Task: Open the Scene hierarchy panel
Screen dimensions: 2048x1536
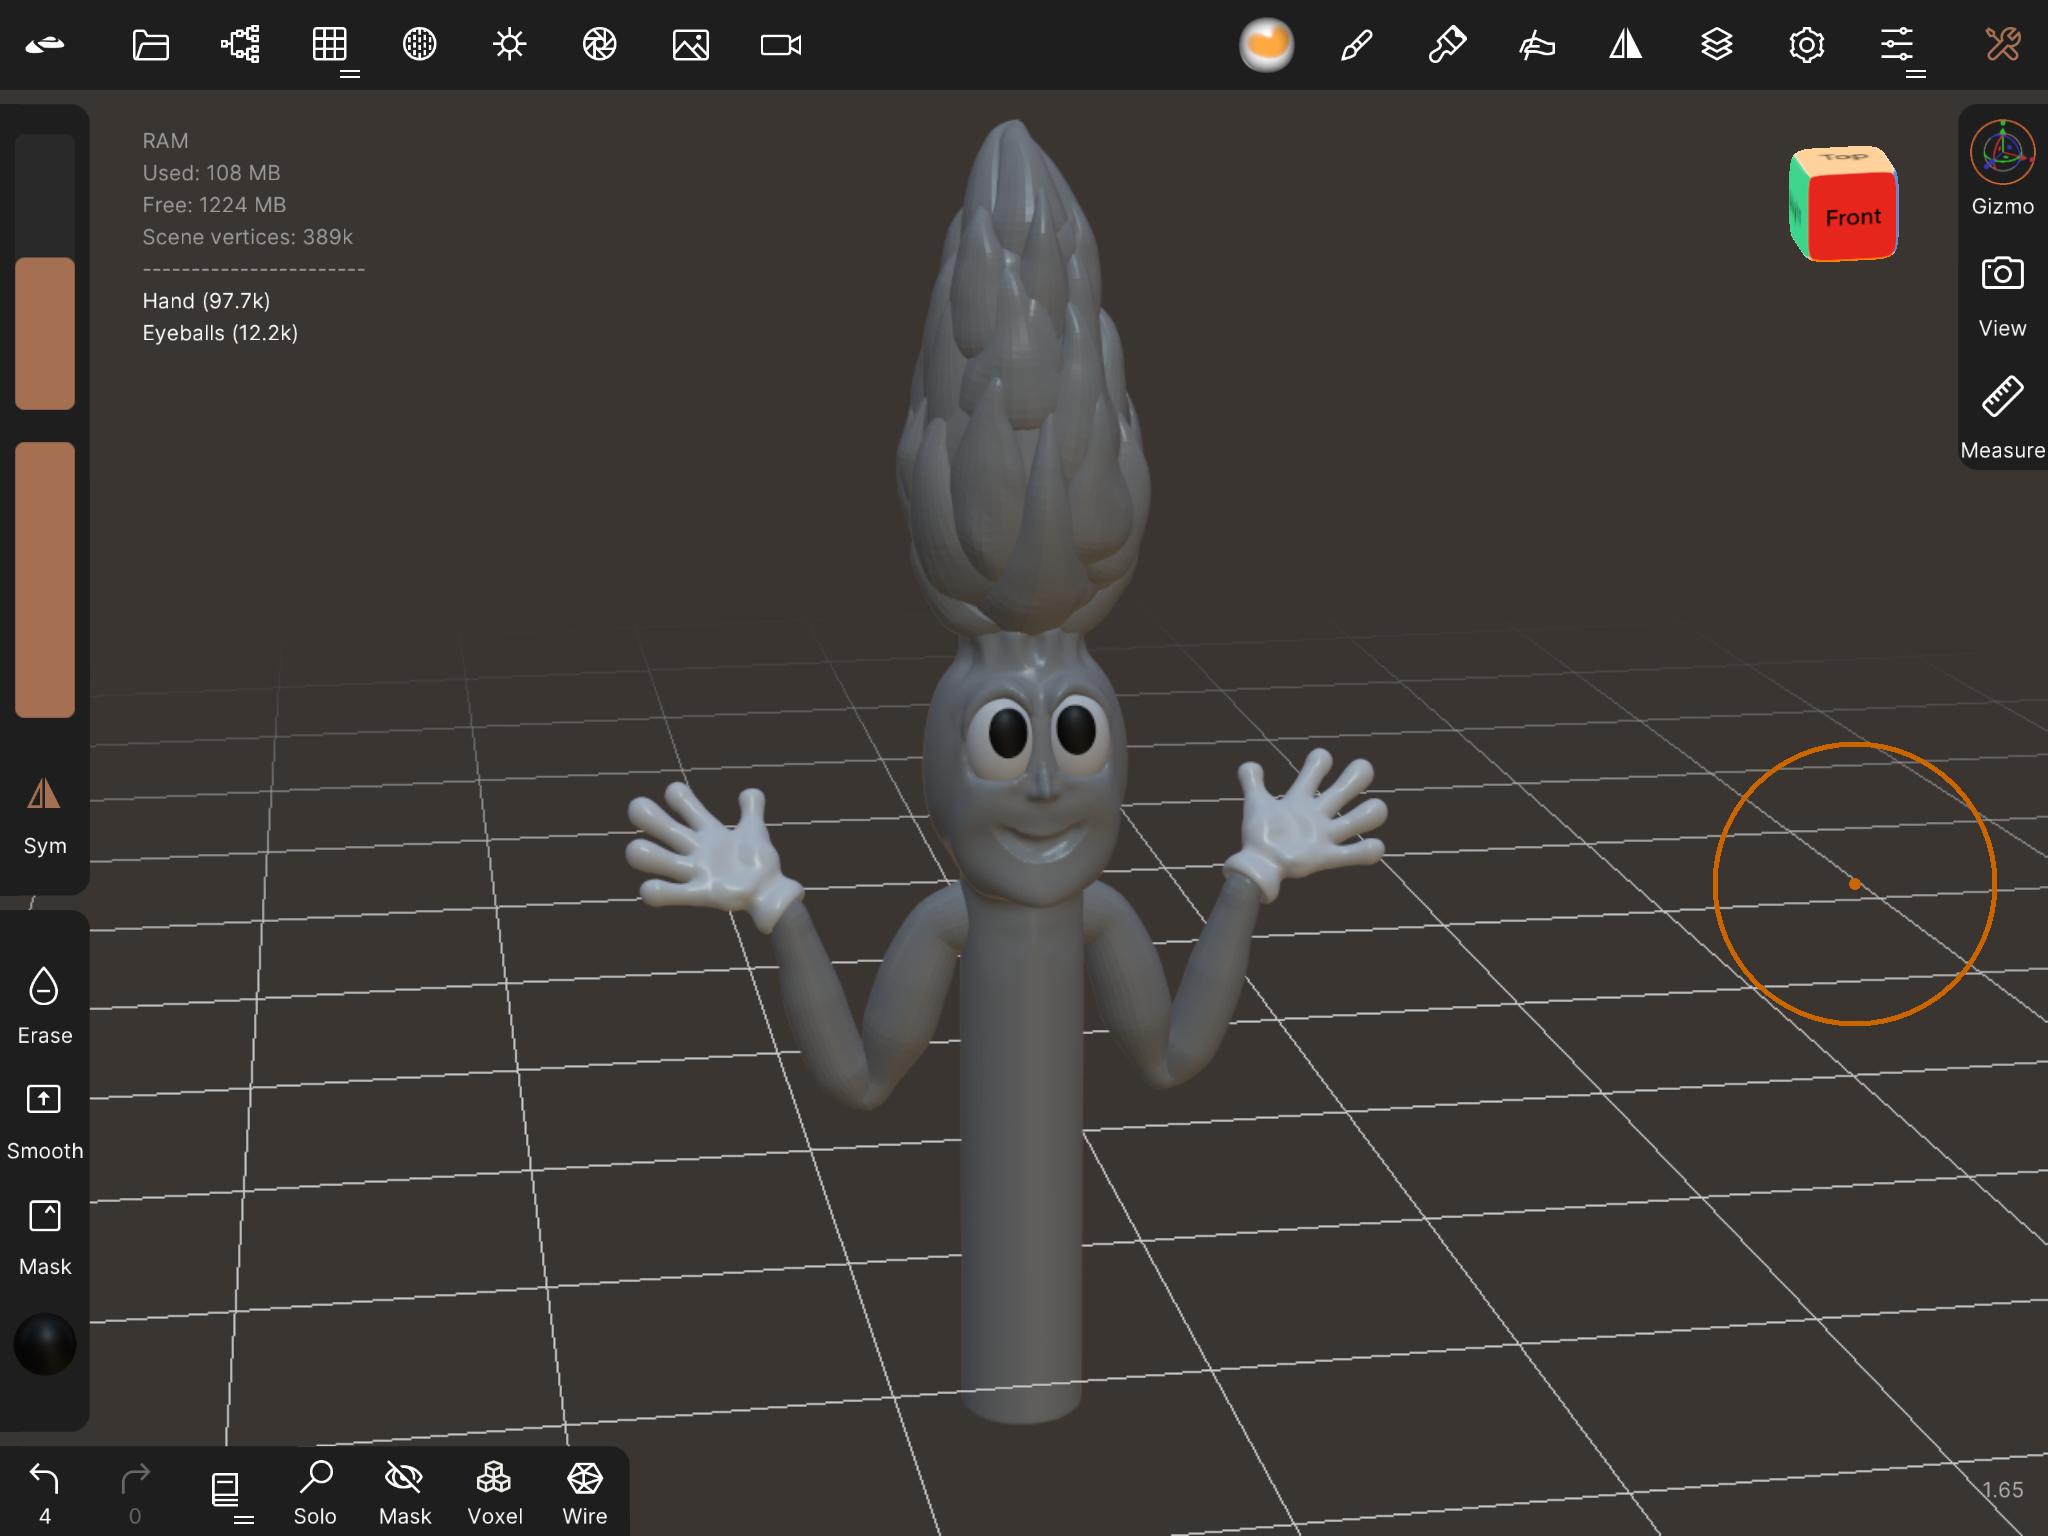Action: pos(240,45)
